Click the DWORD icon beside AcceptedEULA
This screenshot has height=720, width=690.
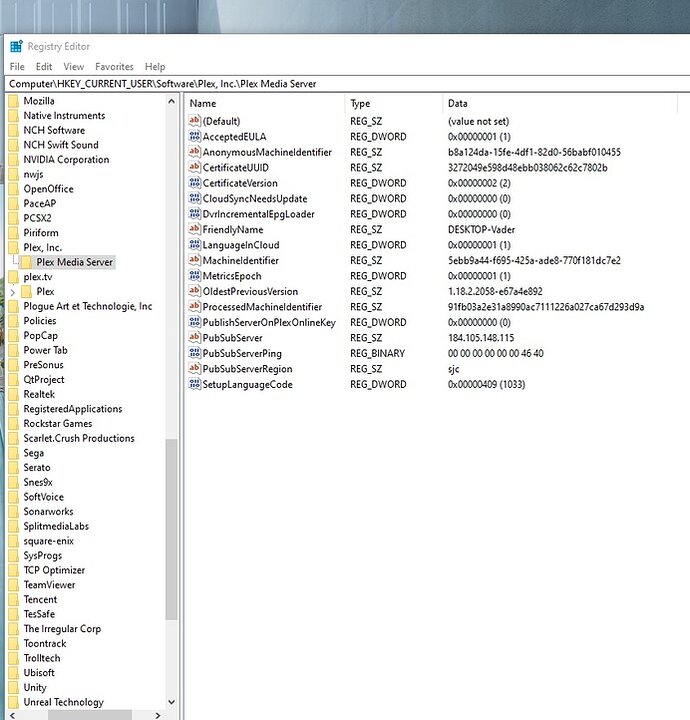[x=195, y=136]
